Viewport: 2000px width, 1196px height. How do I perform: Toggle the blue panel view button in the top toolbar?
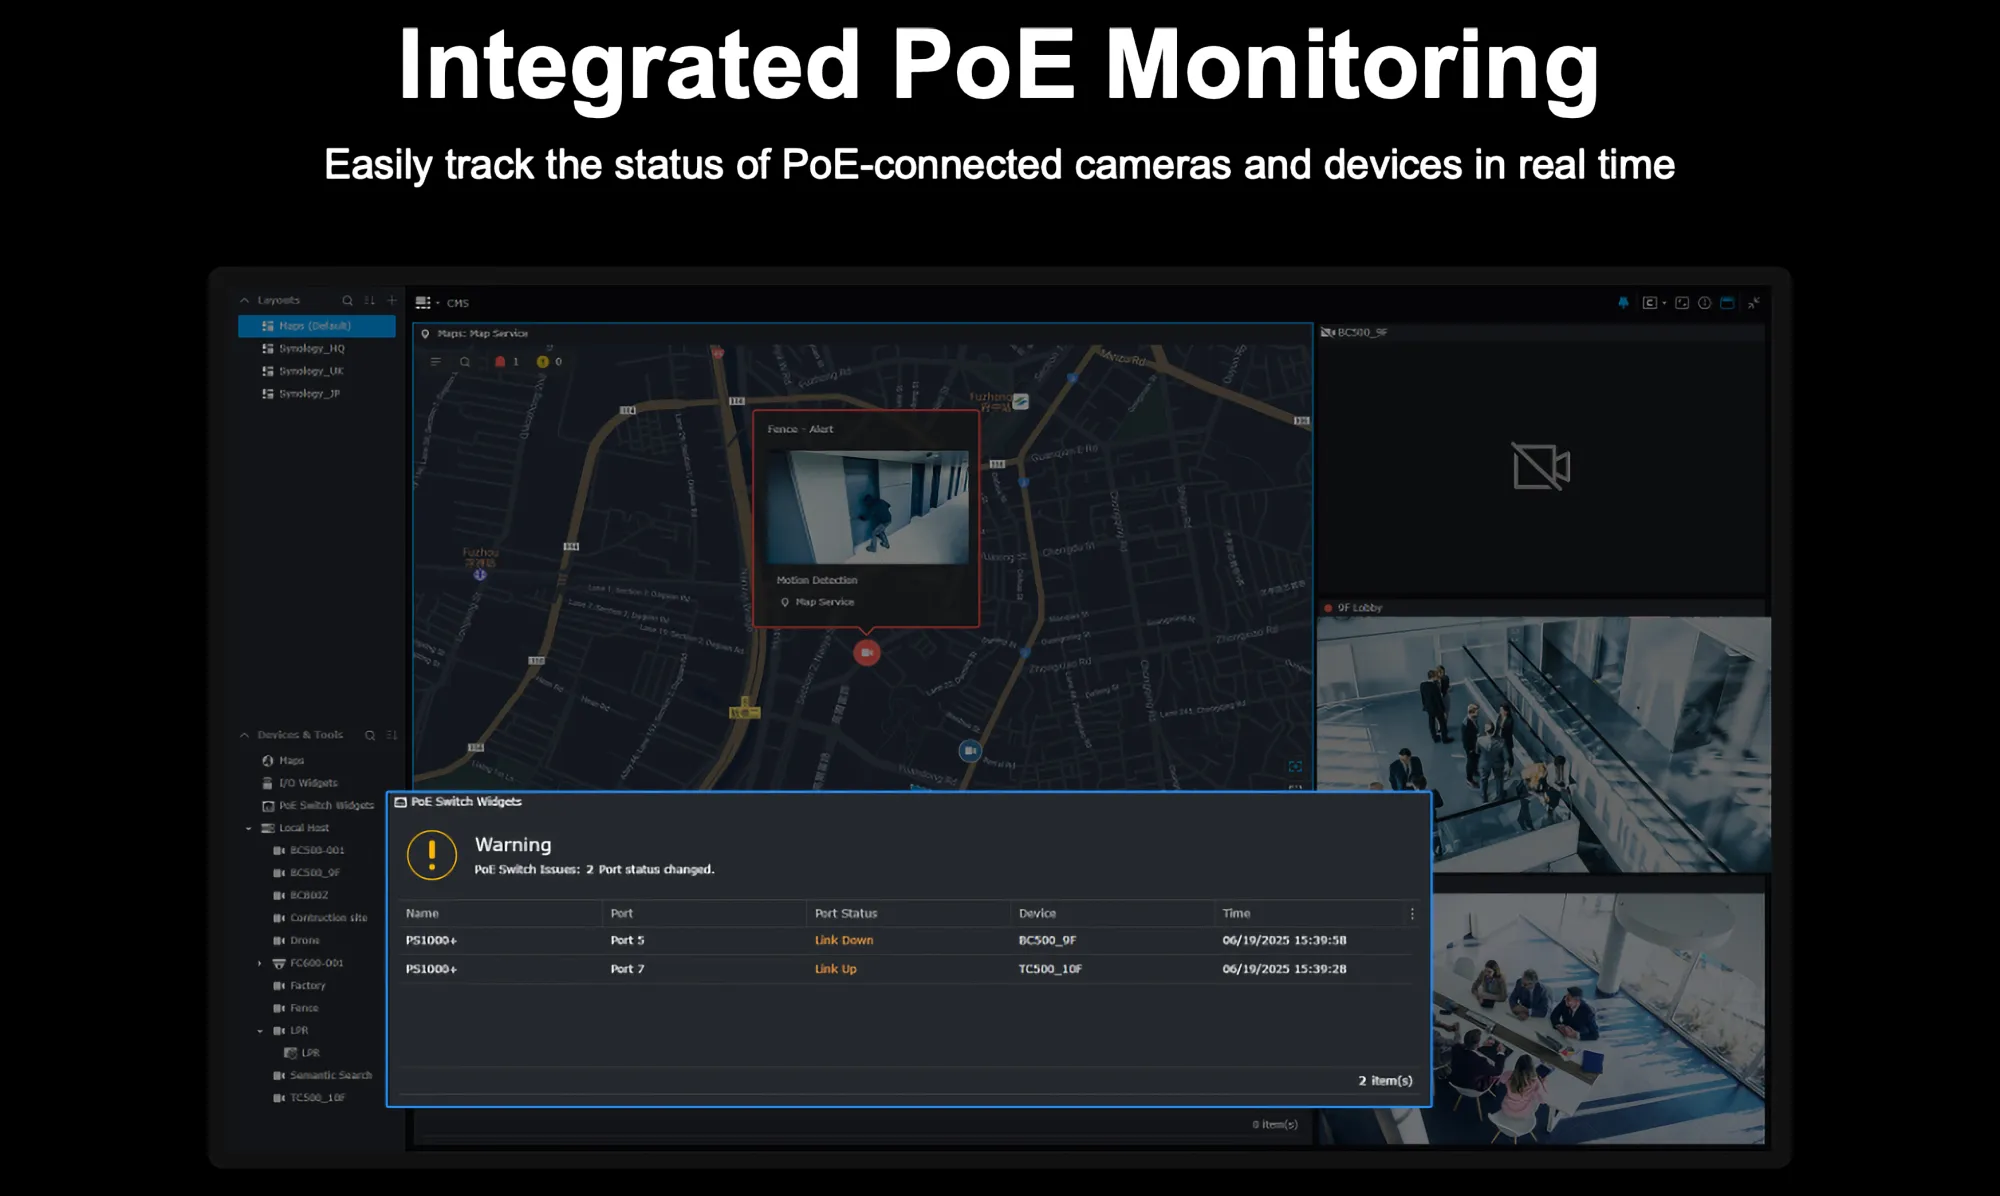[x=1727, y=303]
